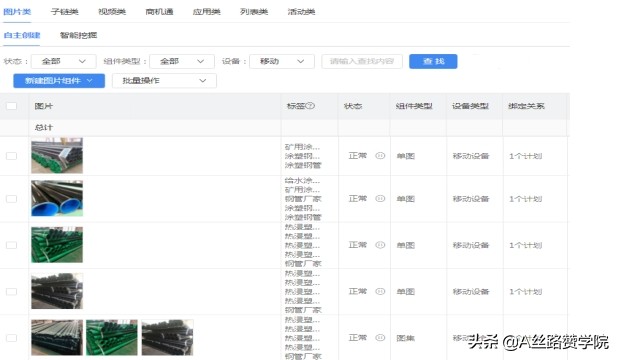The height and width of the screenshot is (360, 619).
Task: Click the 涂塑钢管 tag in first row
Action: click(303, 165)
